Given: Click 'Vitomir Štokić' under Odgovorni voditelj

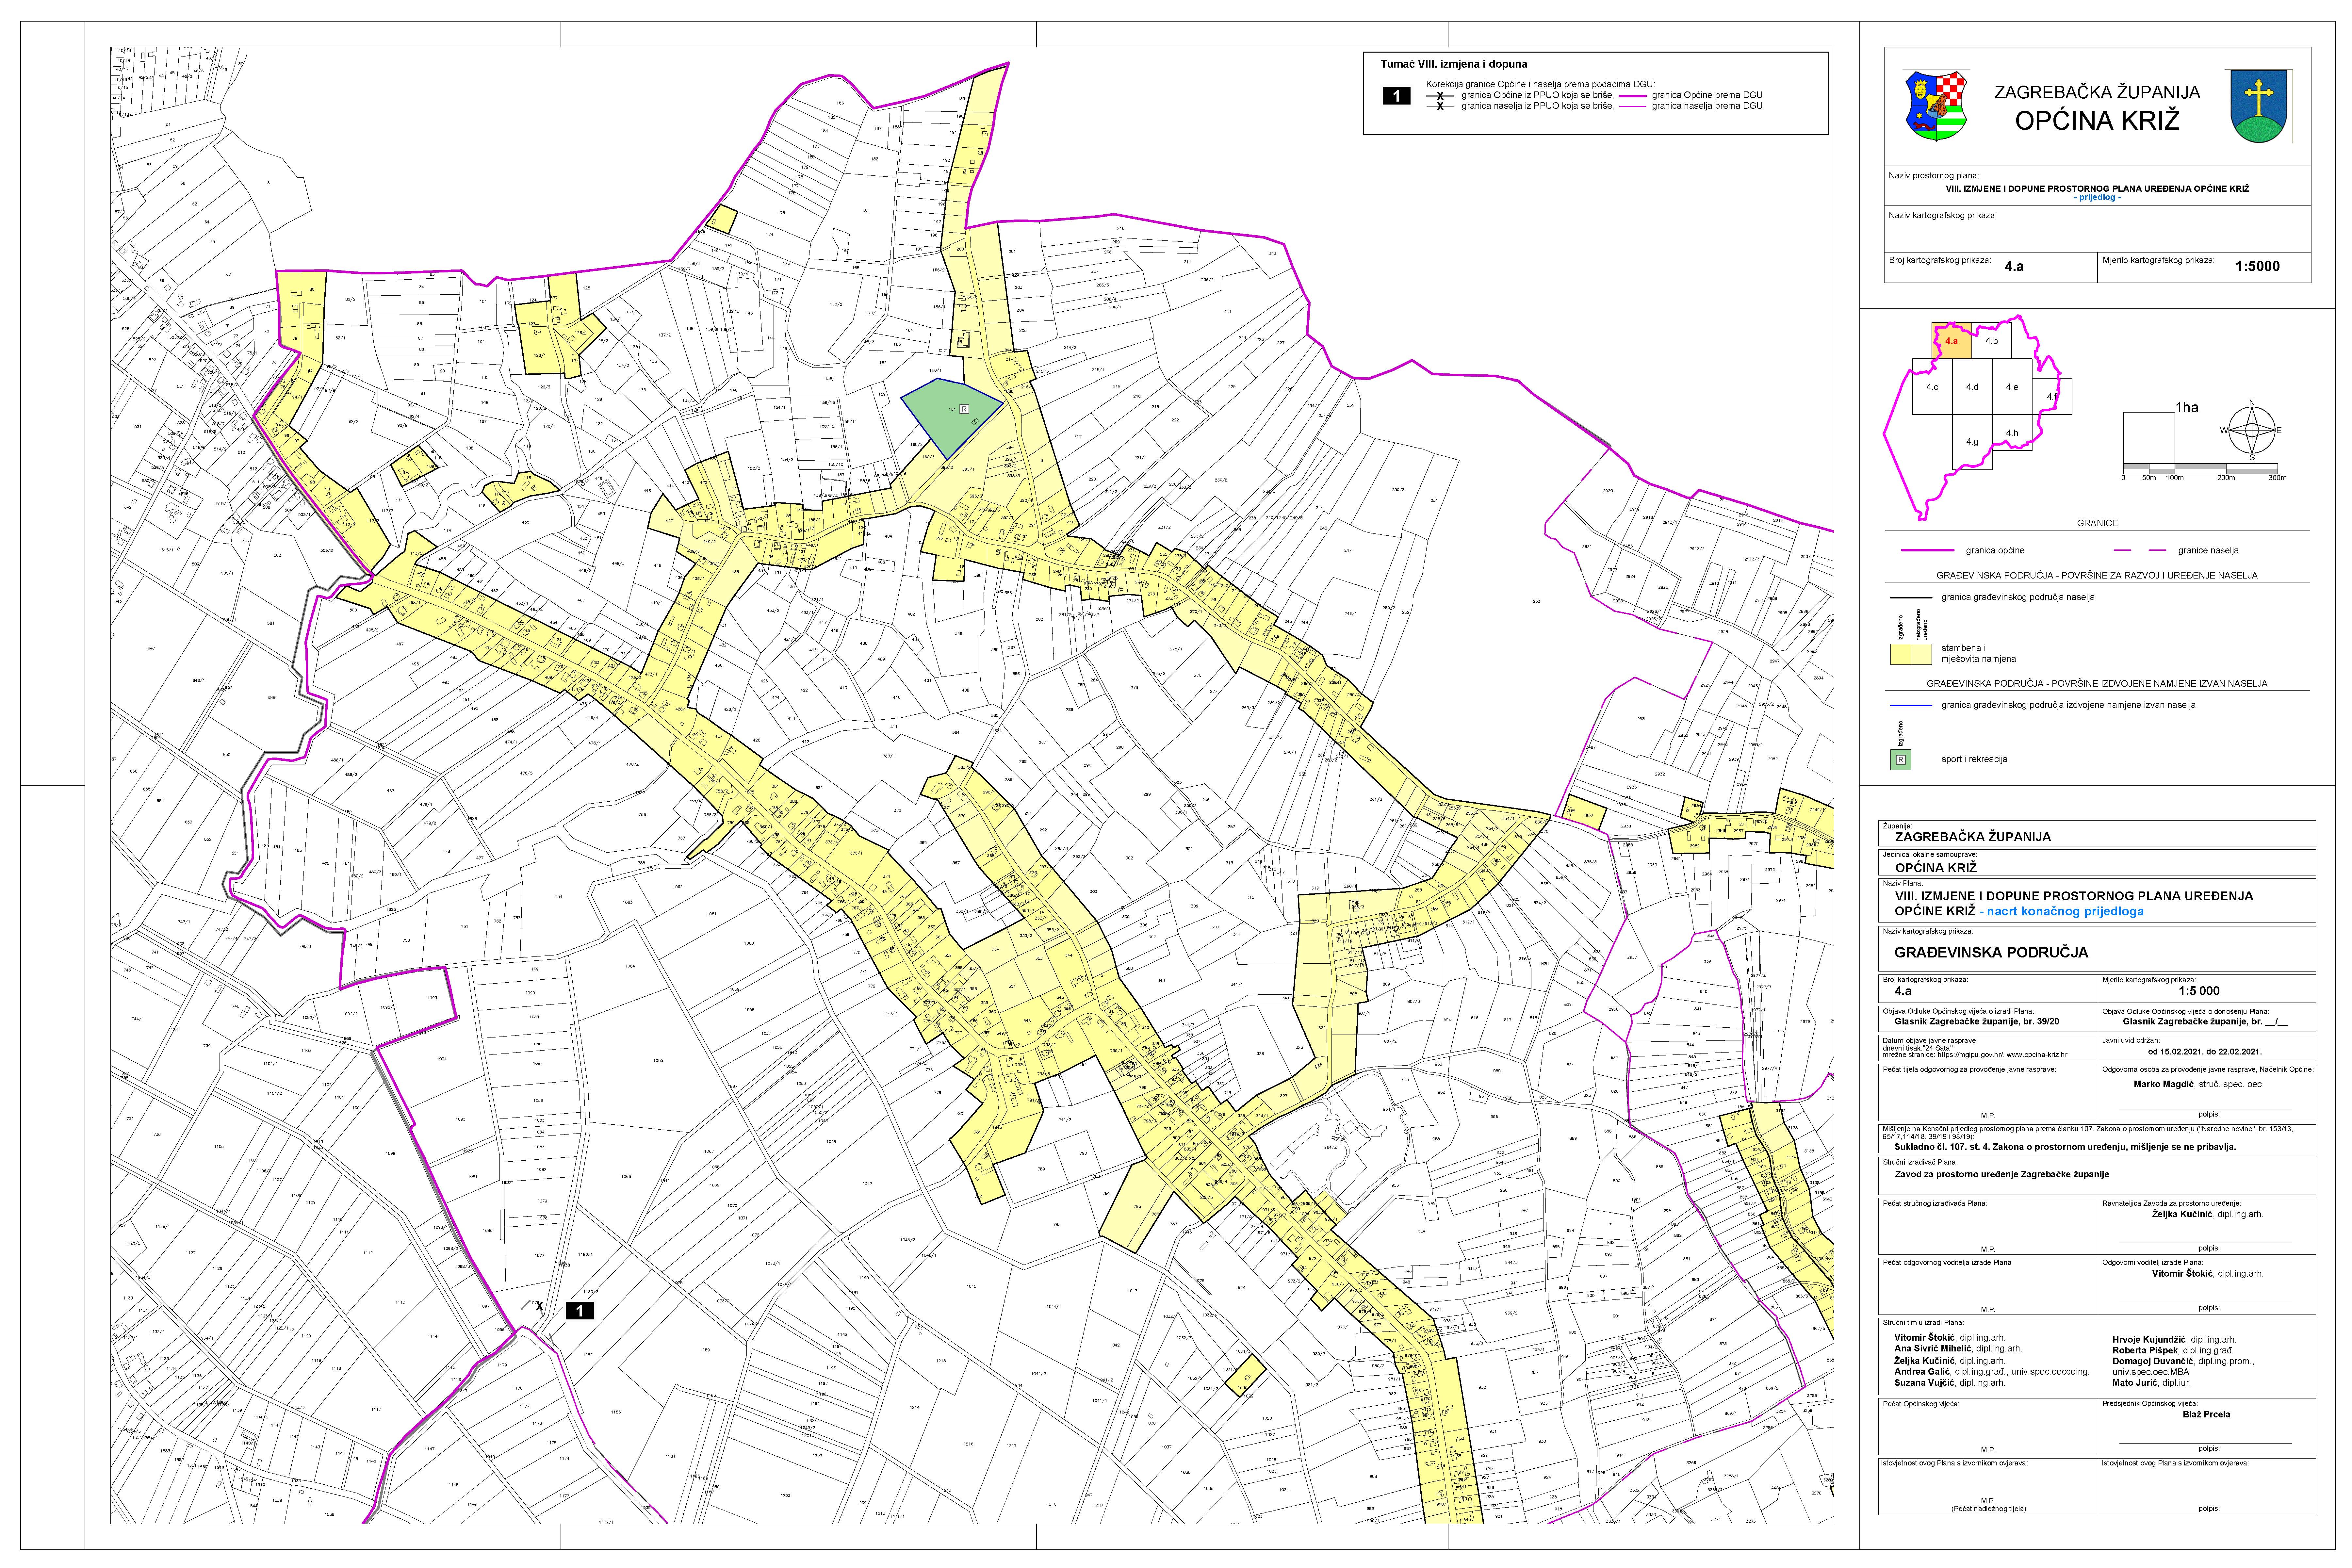Looking at the screenshot, I should pyautogui.click(x=2182, y=1274).
